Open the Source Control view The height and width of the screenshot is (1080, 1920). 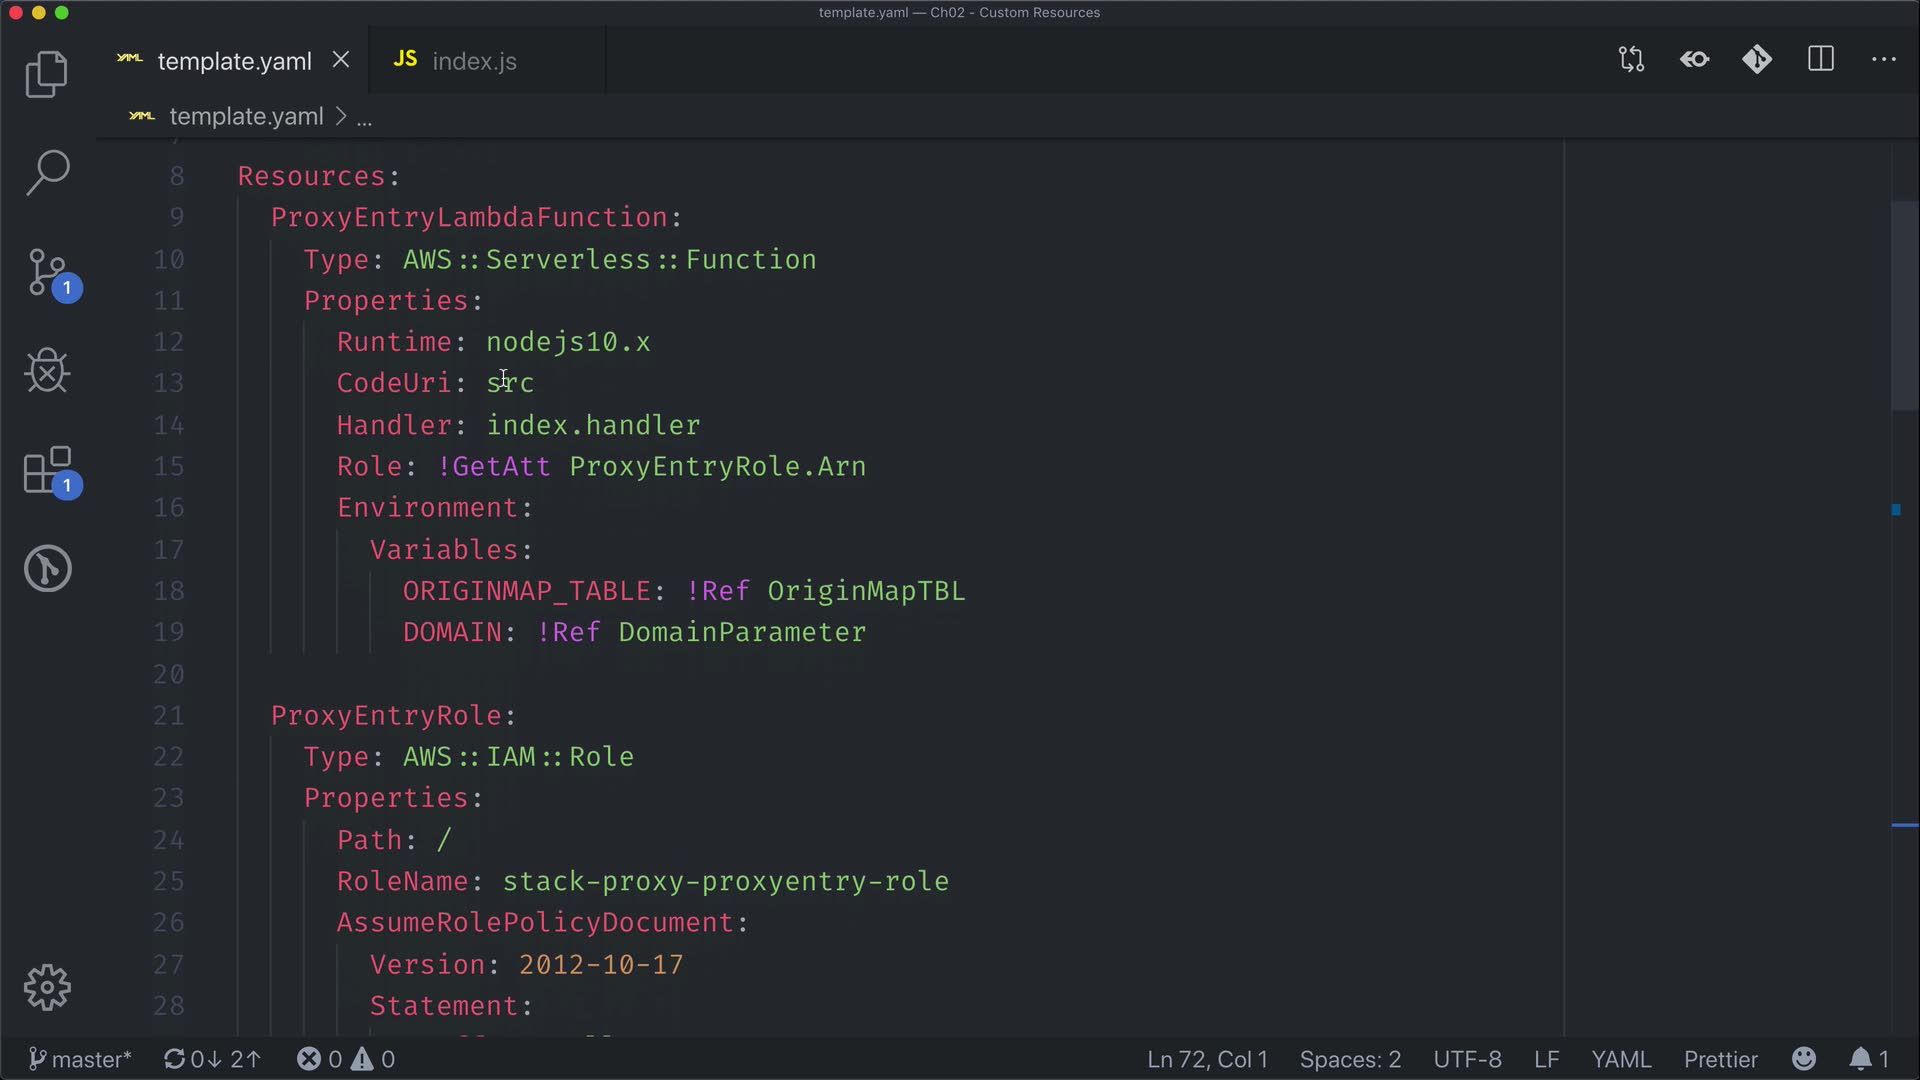[x=47, y=273]
